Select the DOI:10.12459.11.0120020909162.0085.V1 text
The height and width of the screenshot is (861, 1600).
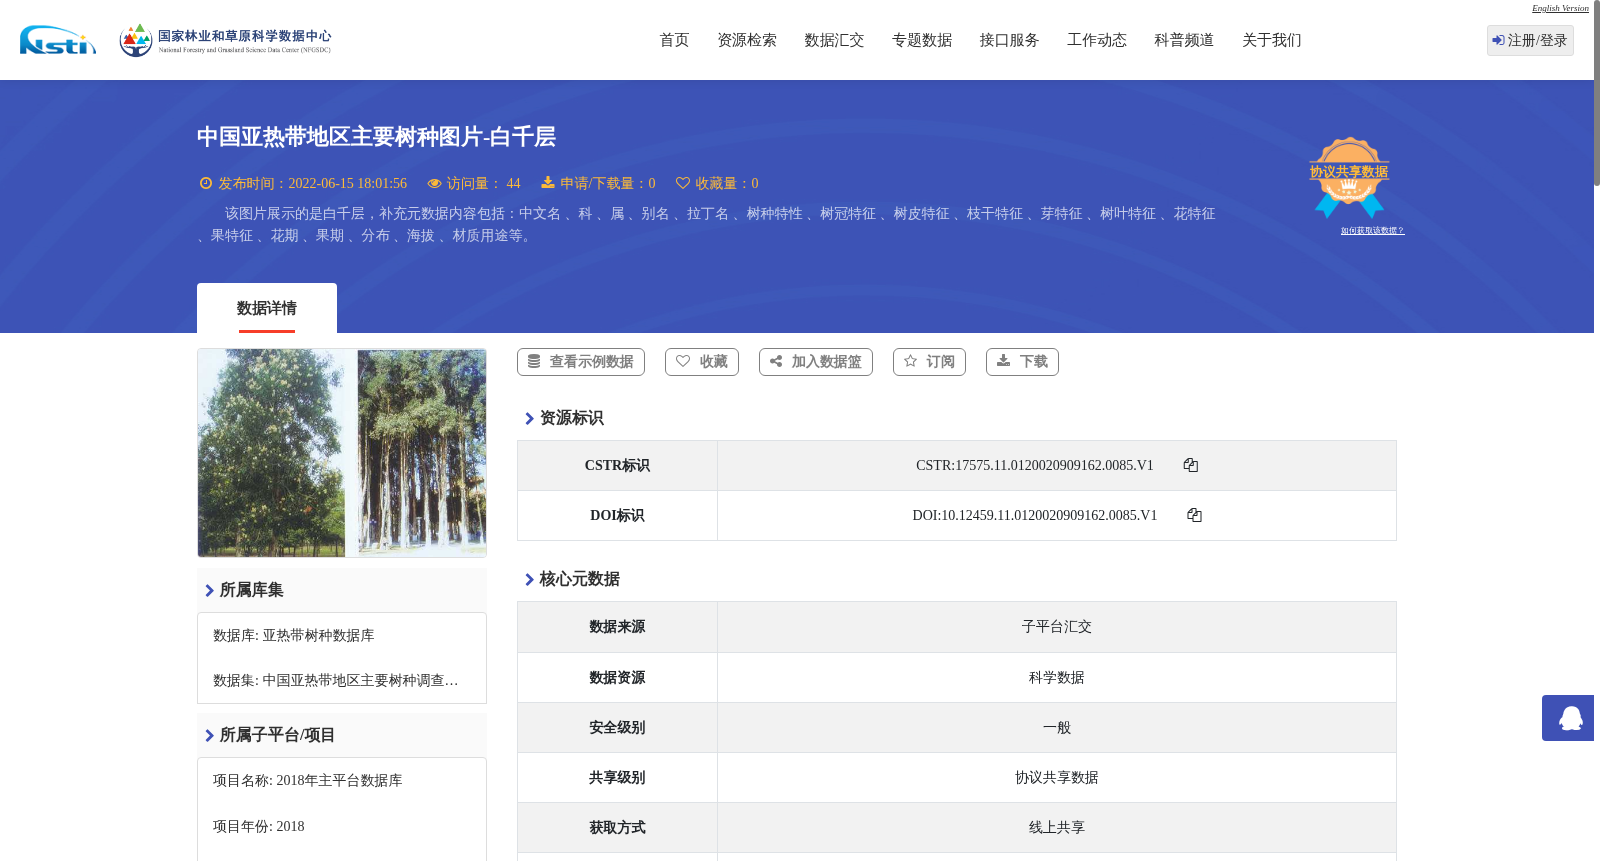1035,515
